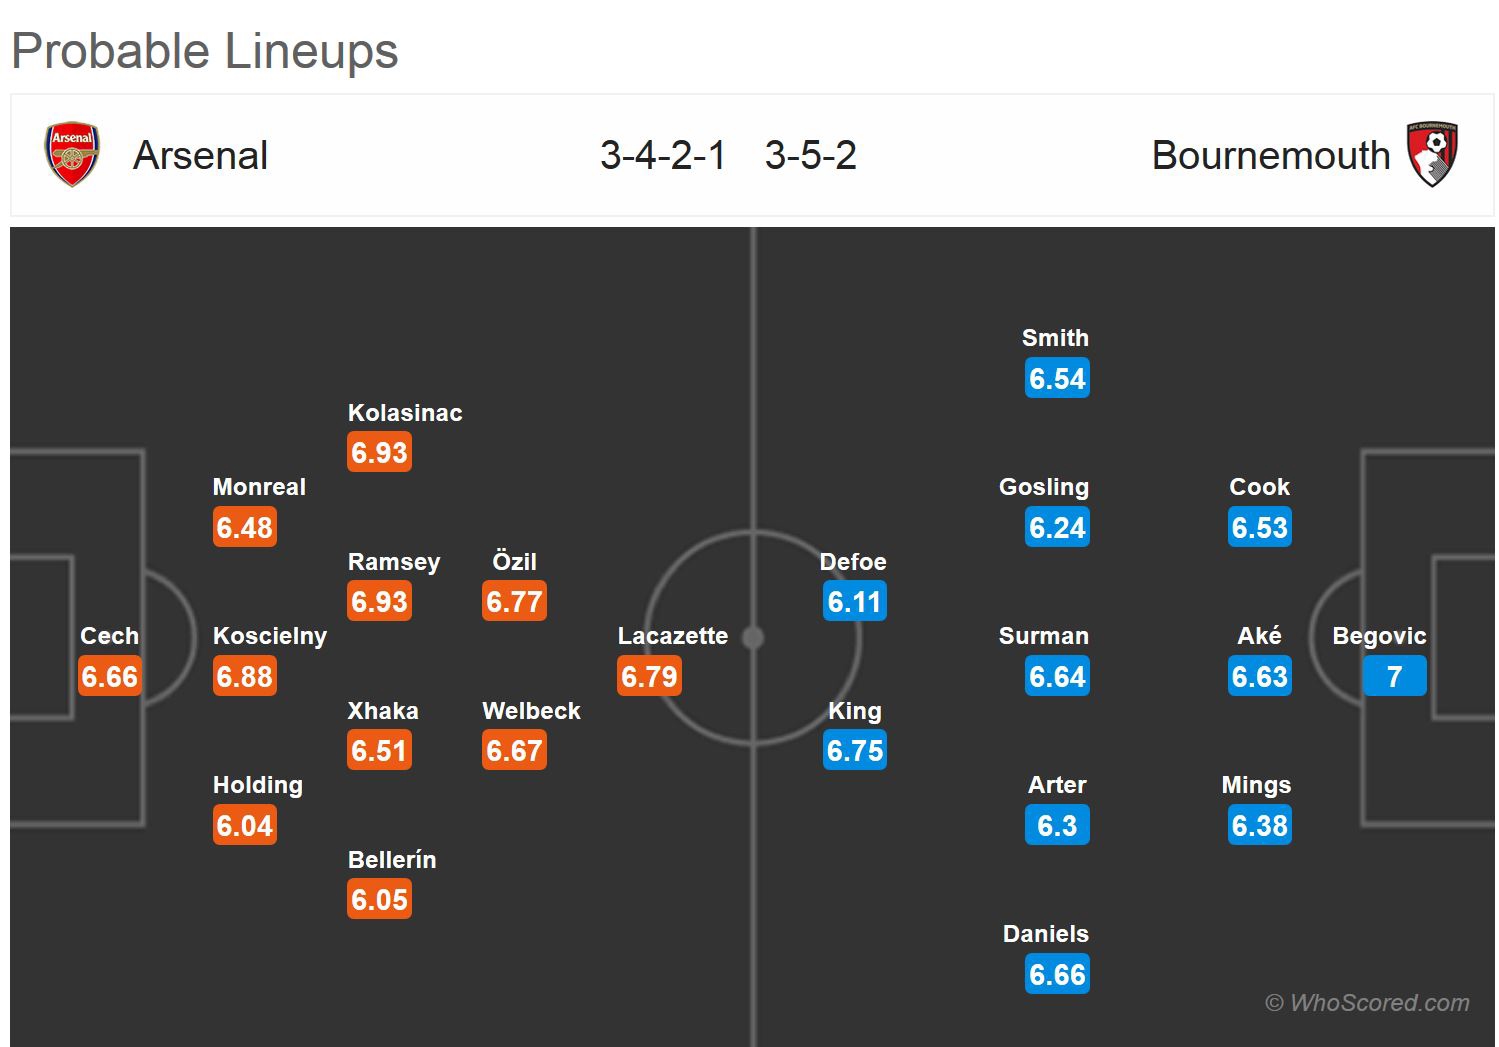Click Kolasinac's player name
The image size is (1499, 1047).
(x=405, y=413)
